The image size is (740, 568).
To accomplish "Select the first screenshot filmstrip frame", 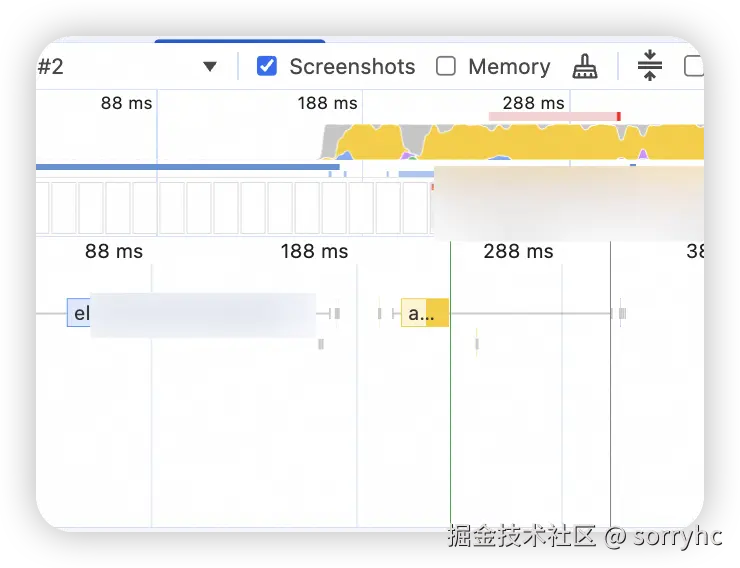I will click(64, 207).
